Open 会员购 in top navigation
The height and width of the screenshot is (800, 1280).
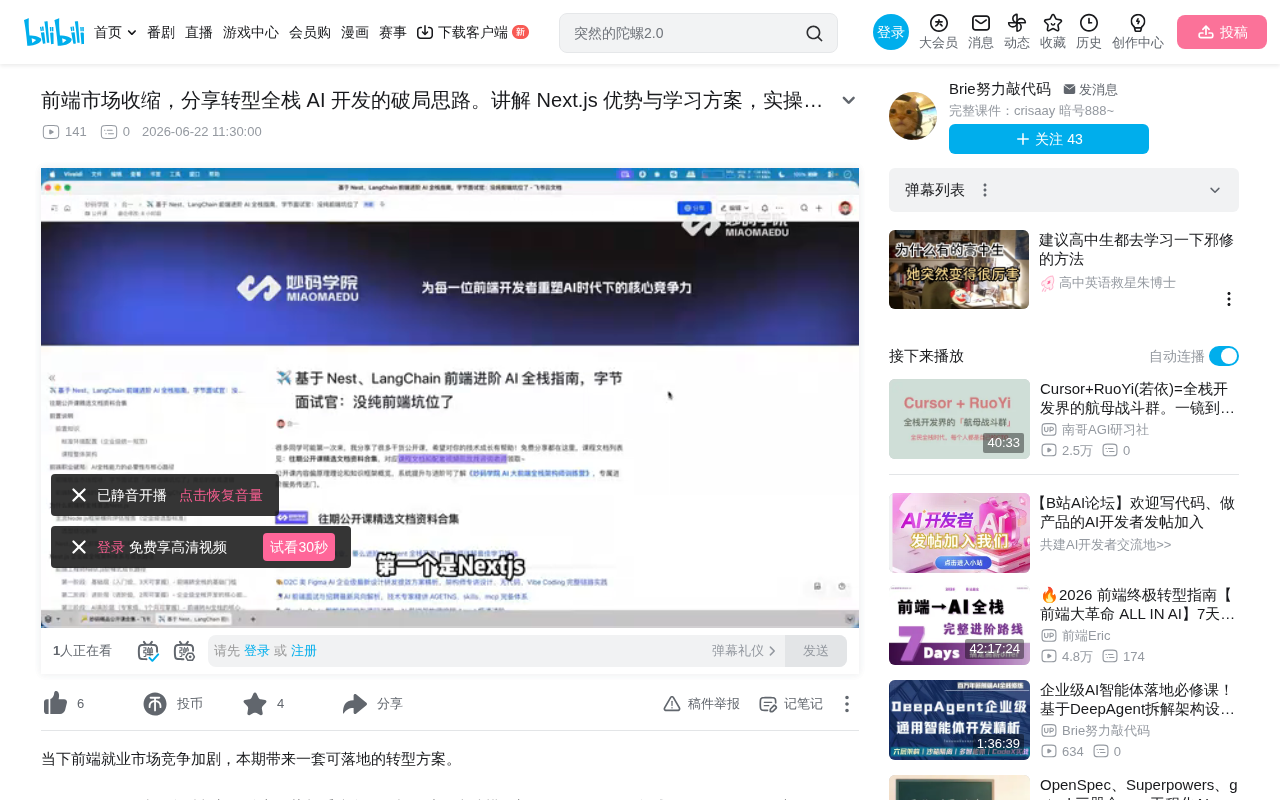(310, 32)
